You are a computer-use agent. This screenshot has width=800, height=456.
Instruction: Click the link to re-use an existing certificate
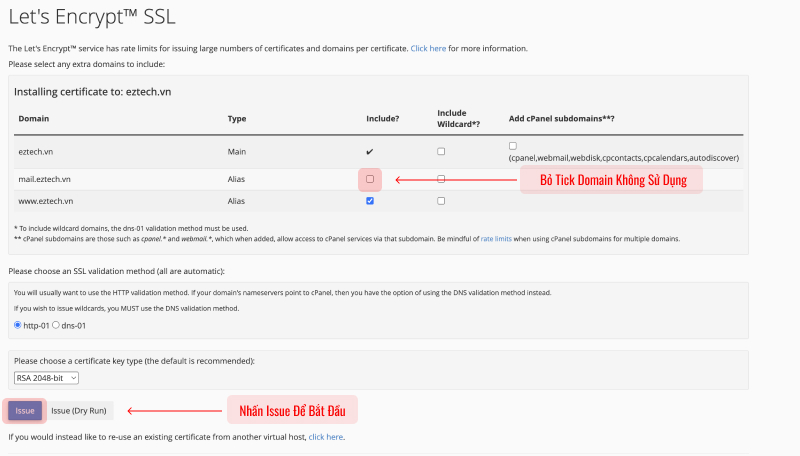pyautogui.click(x=325, y=437)
